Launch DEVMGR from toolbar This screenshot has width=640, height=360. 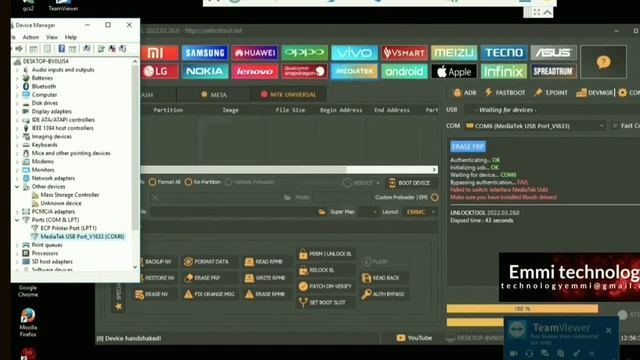click(x=595, y=93)
